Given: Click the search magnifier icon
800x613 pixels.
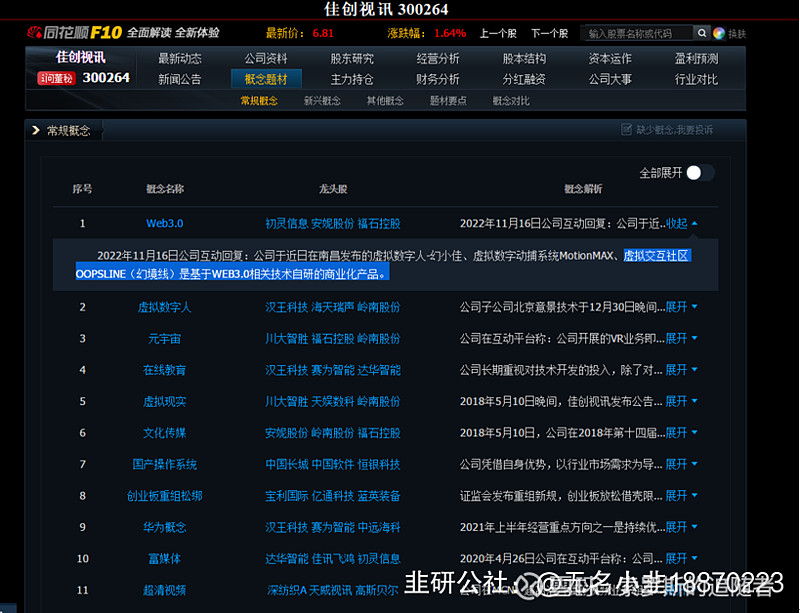Looking at the screenshot, I should tap(703, 33).
